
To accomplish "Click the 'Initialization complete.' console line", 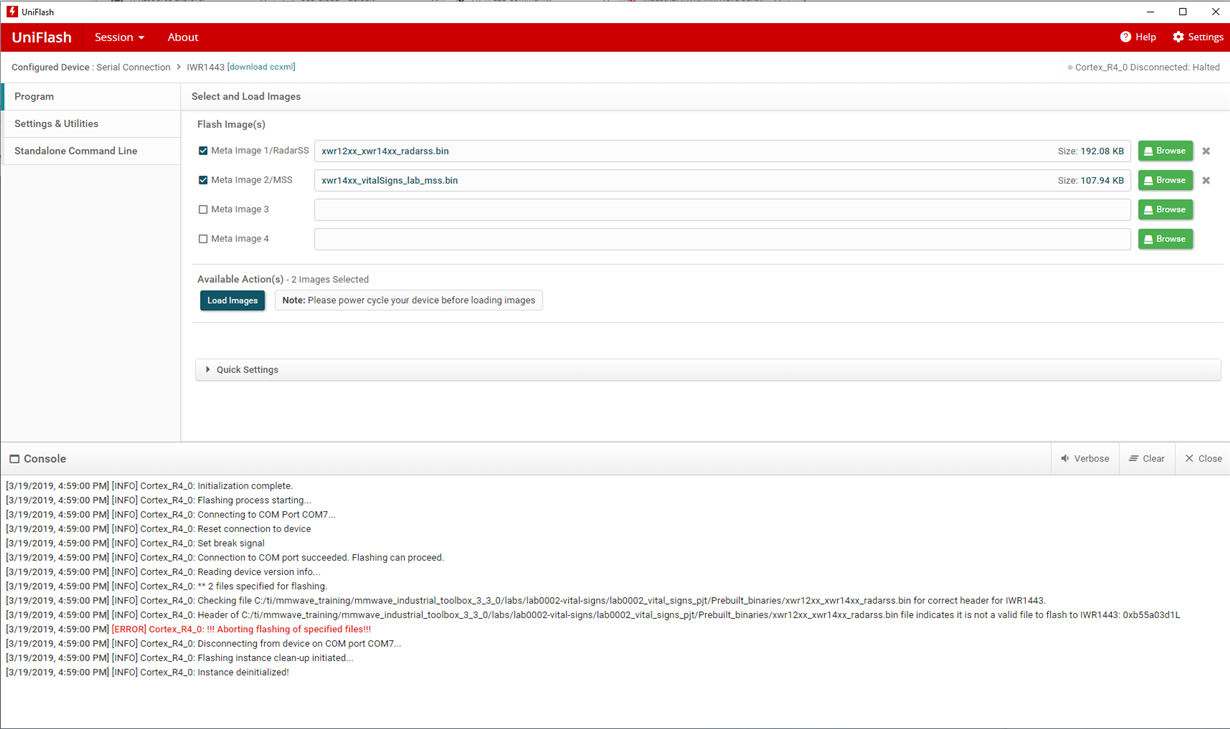I will coord(149,486).
